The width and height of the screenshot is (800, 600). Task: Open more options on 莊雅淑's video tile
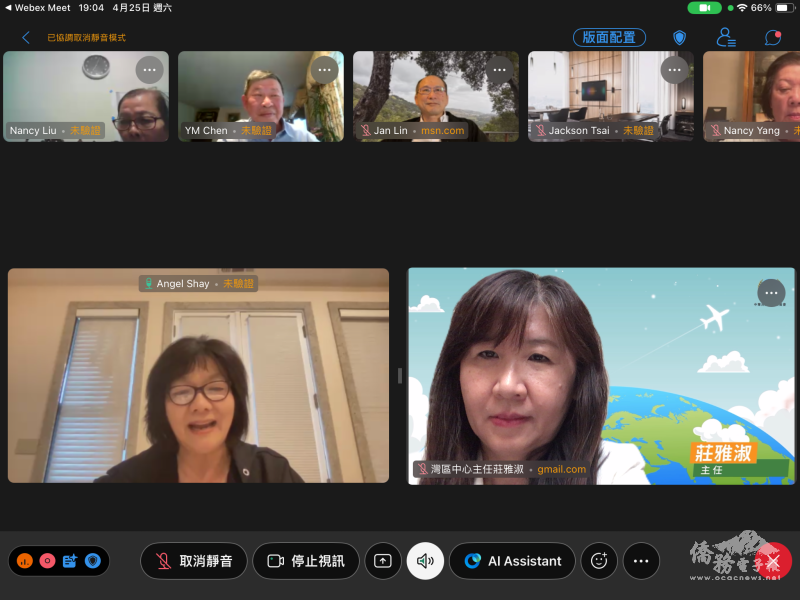(x=771, y=293)
